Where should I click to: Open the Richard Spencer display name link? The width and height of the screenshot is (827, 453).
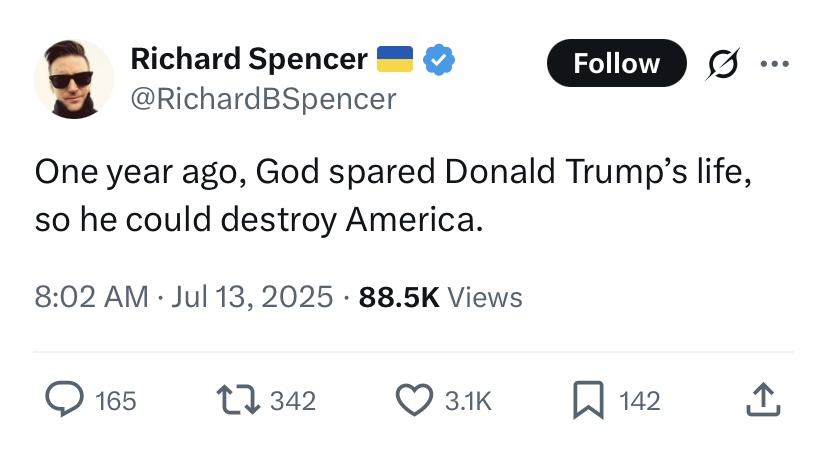[x=249, y=59]
